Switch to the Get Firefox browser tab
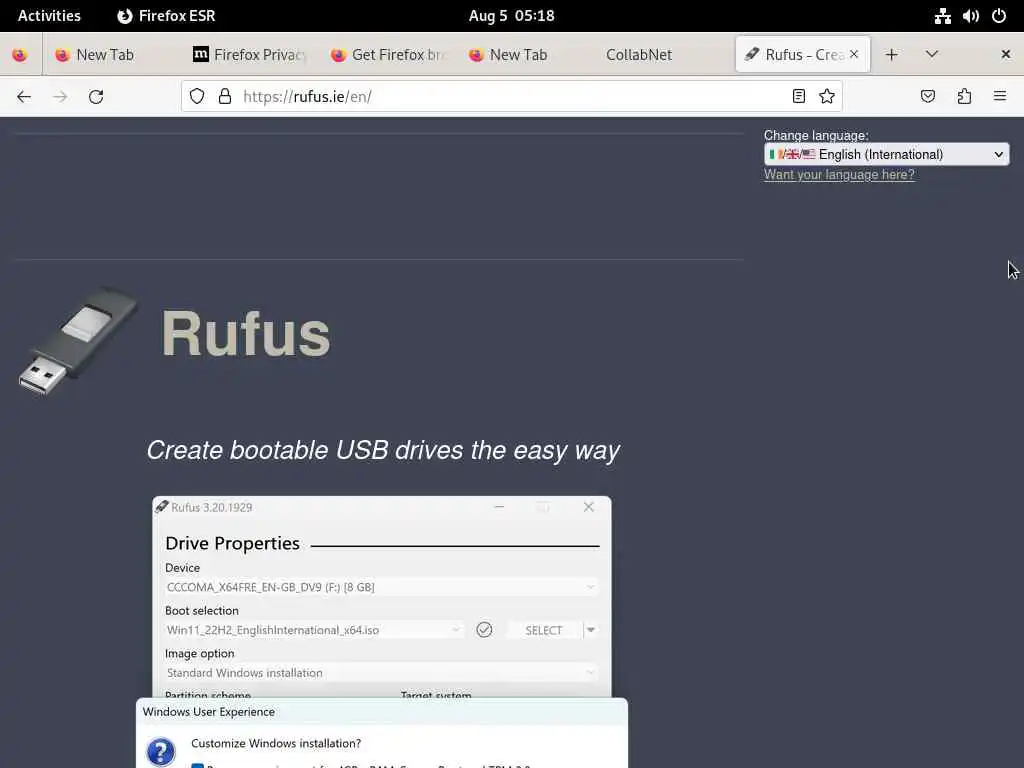Viewport: 1024px width, 768px height. tap(388, 55)
